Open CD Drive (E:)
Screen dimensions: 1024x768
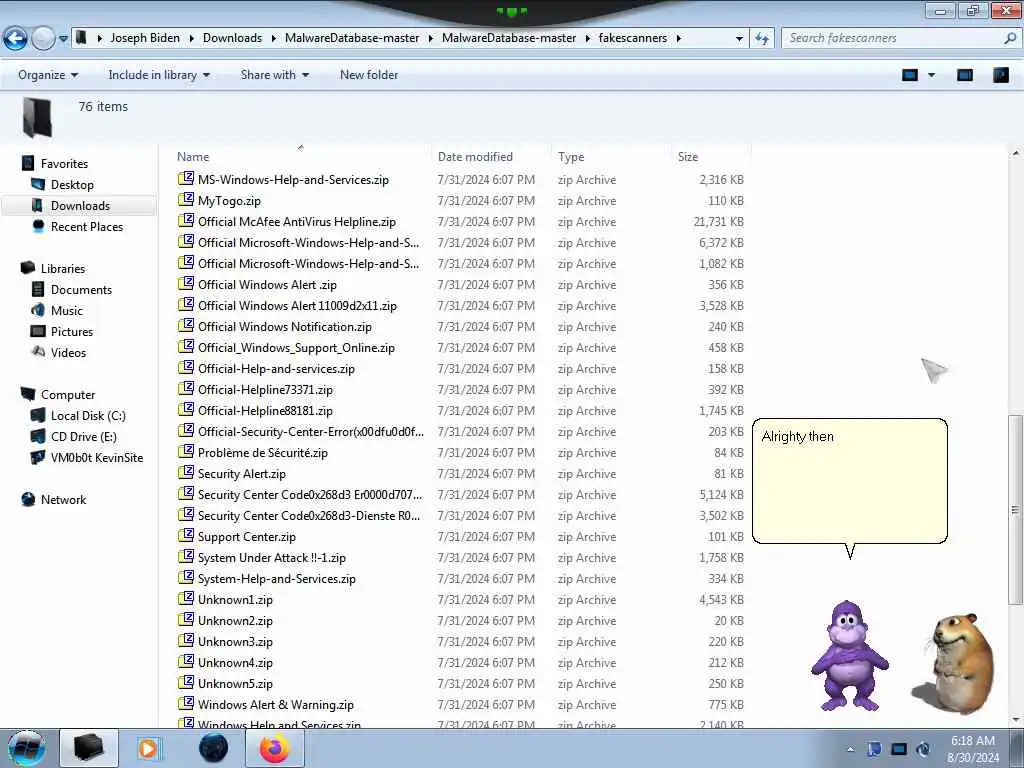pyautogui.click(x=84, y=436)
